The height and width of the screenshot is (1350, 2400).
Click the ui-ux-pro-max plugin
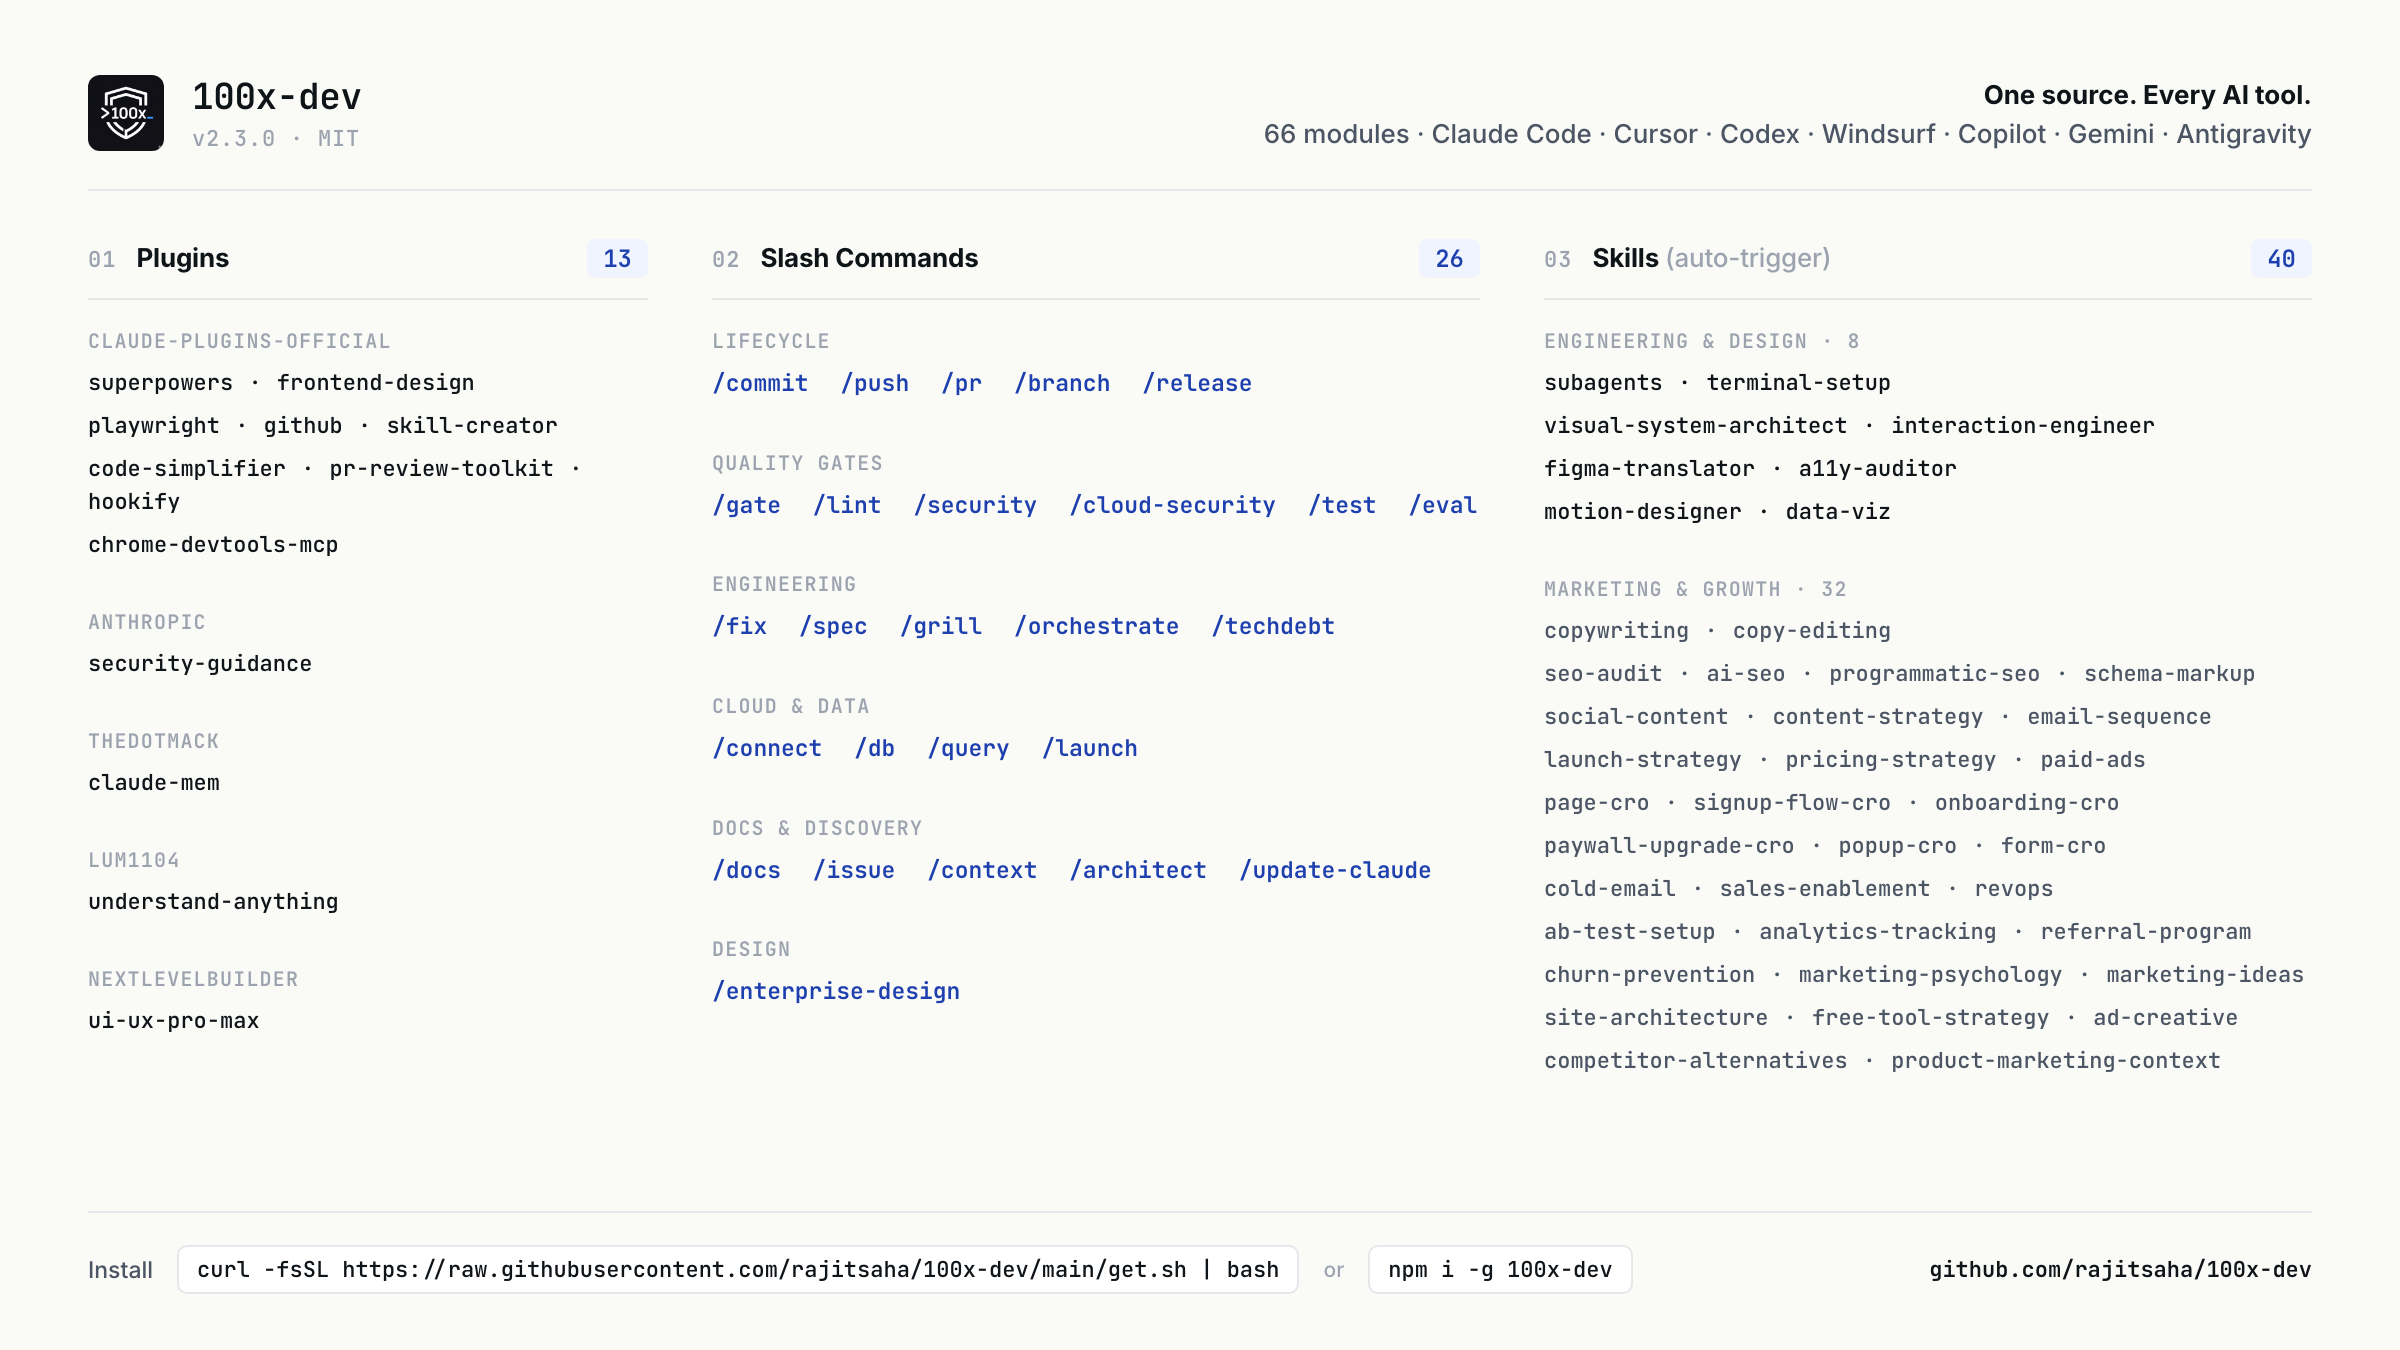pyautogui.click(x=174, y=1021)
